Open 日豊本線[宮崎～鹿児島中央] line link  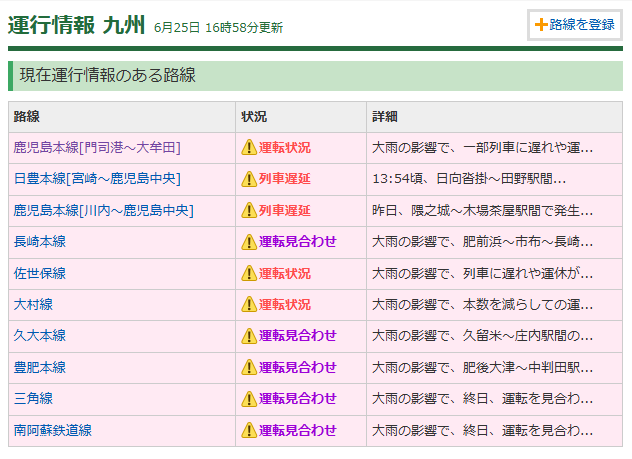tap(97, 179)
